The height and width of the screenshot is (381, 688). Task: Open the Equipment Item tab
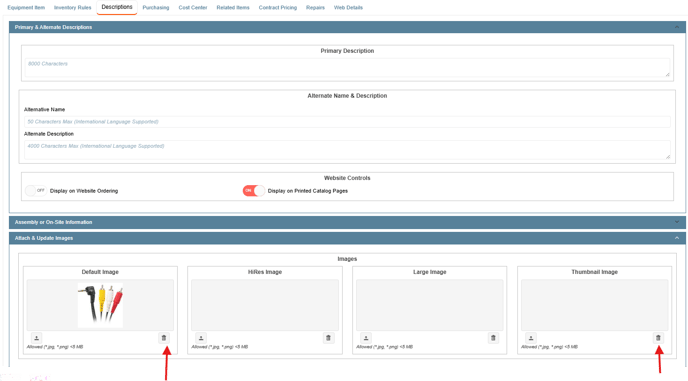pyautogui.click(x=26, y=7)
